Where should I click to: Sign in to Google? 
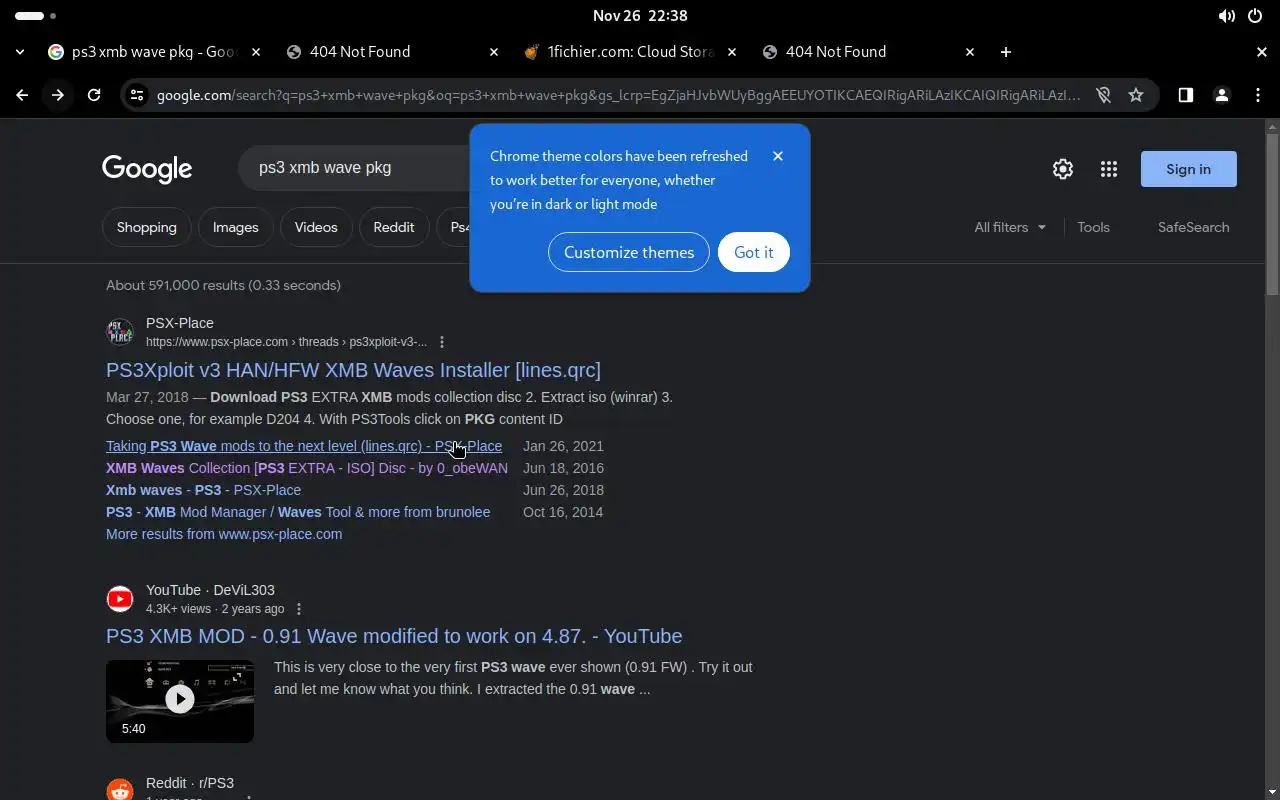[1188, 169]
